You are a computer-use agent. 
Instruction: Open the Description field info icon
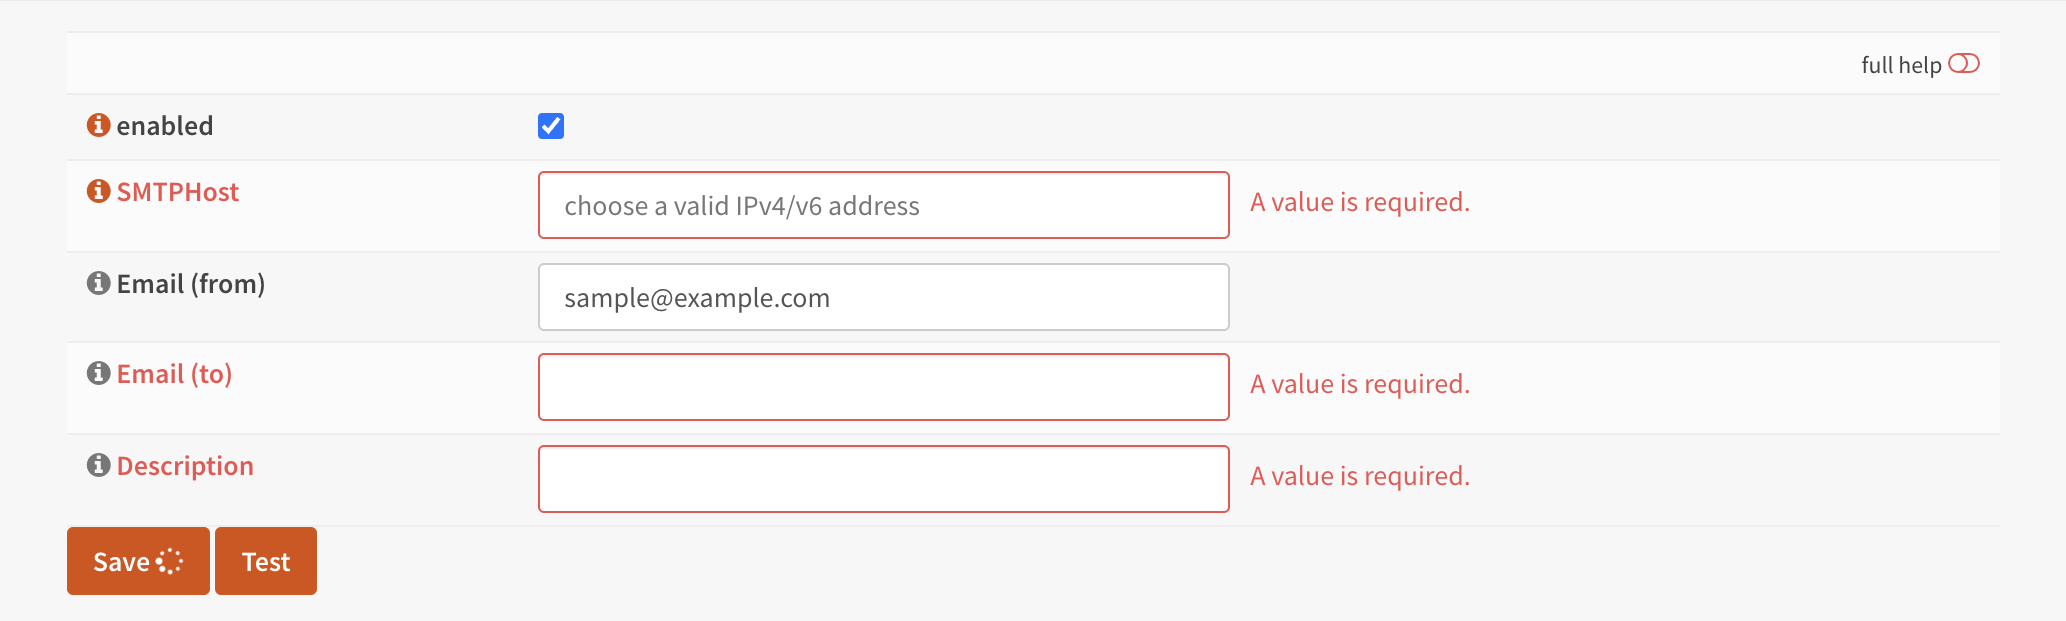pos(98,465)
